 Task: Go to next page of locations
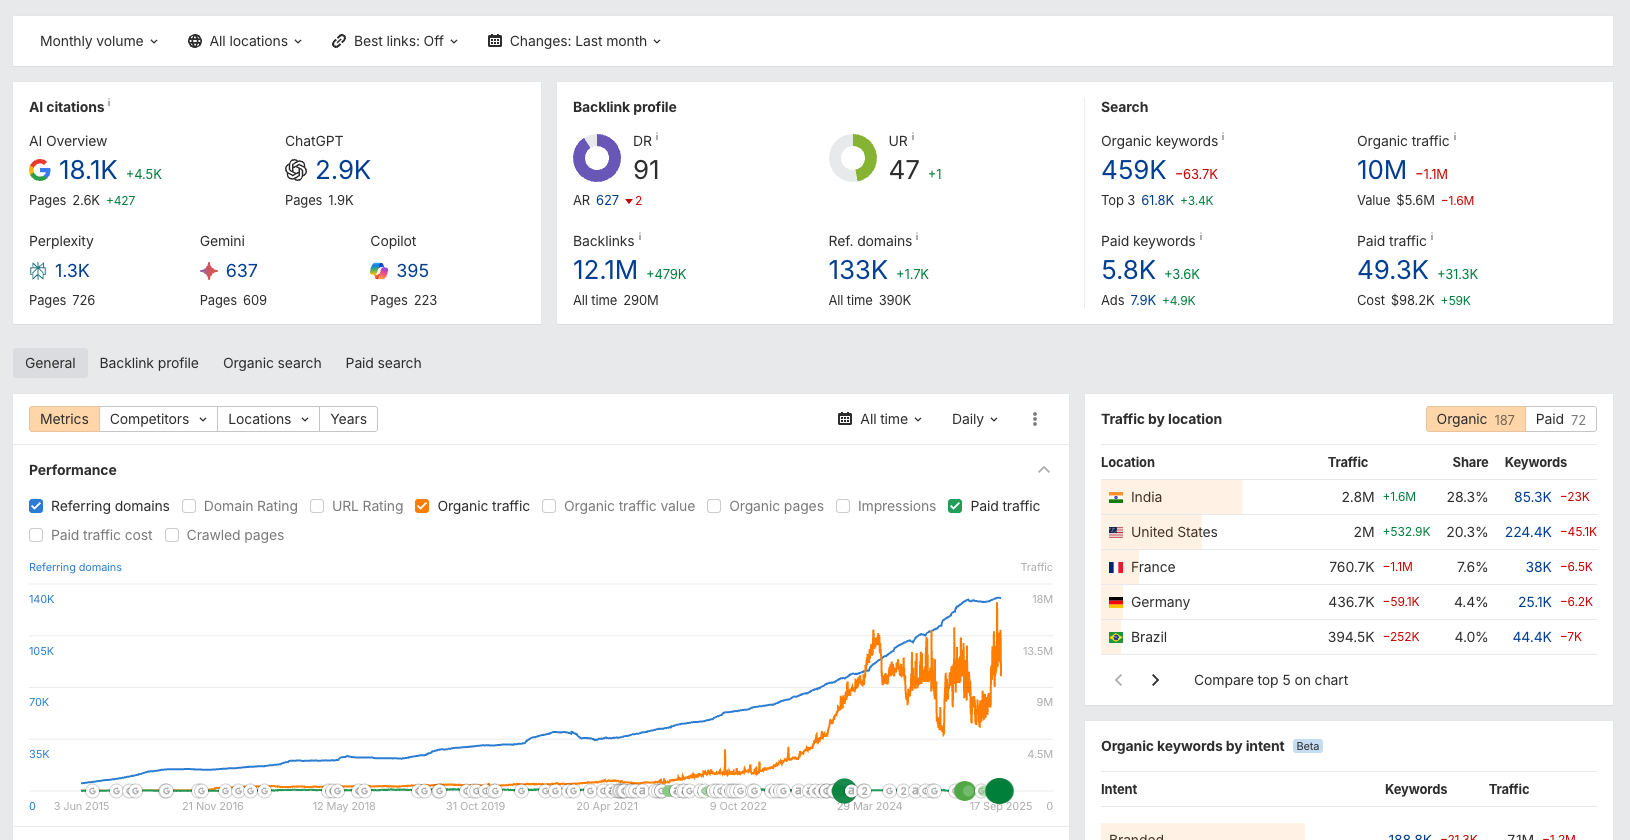click(1155, 680)
